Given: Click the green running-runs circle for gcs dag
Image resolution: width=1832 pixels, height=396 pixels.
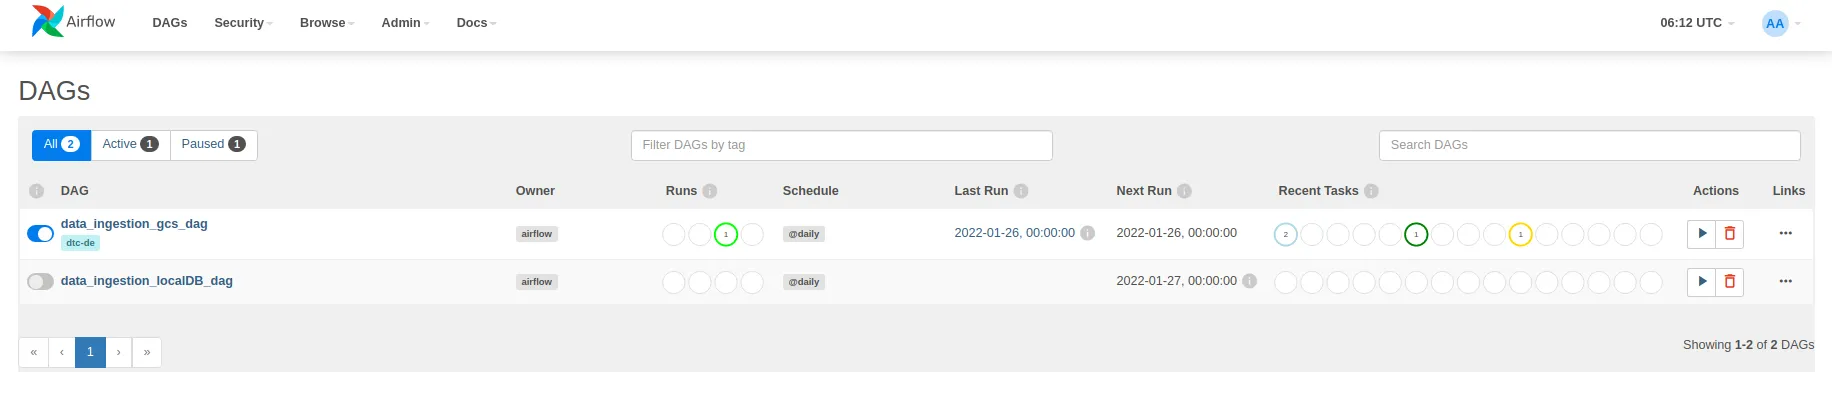Looking at the screenshot, I should click(x=726, y=234).
